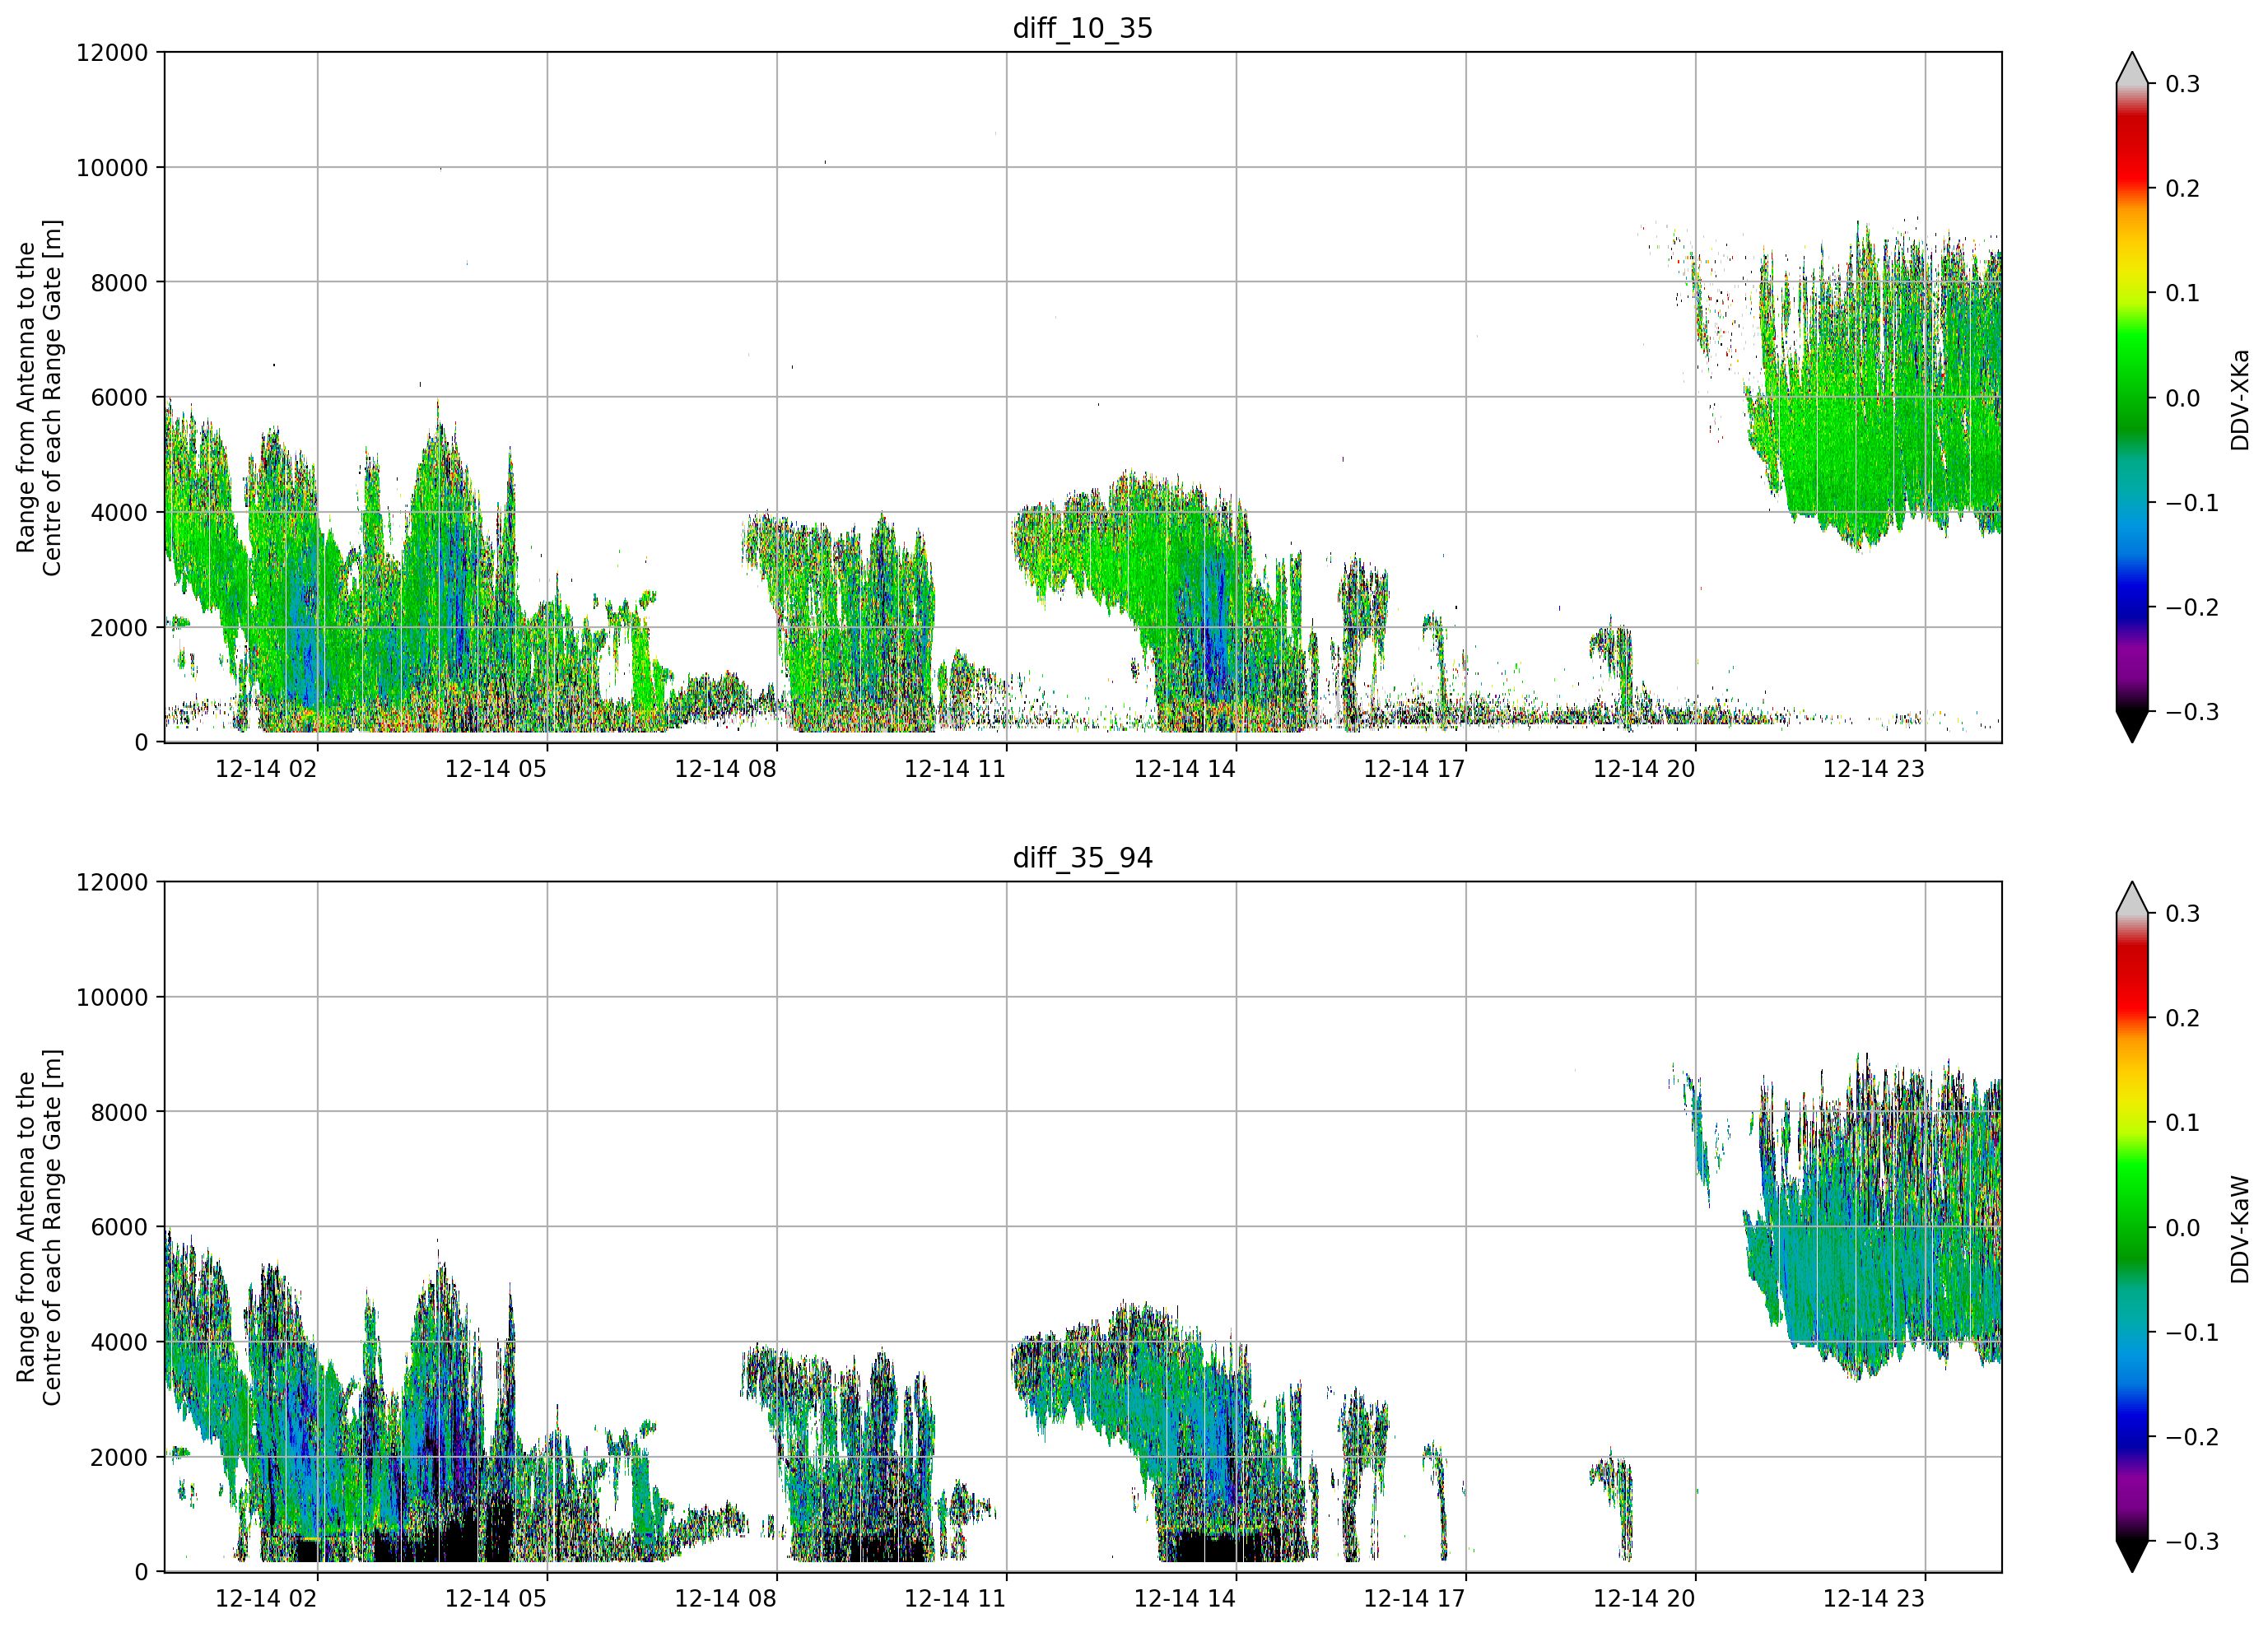Viewport: 2268px width, 1628px height.
Task: Click the gray upper extension arrow of the DDV-XKa colorbar
Action: 2132,70
